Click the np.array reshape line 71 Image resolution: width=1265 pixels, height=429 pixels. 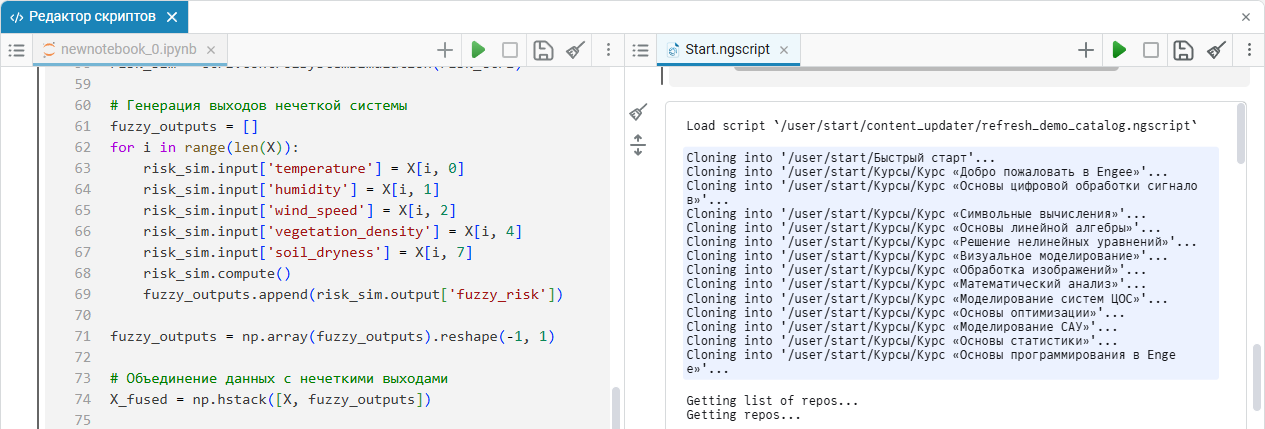pyautogui.click(x=333, y=336)
